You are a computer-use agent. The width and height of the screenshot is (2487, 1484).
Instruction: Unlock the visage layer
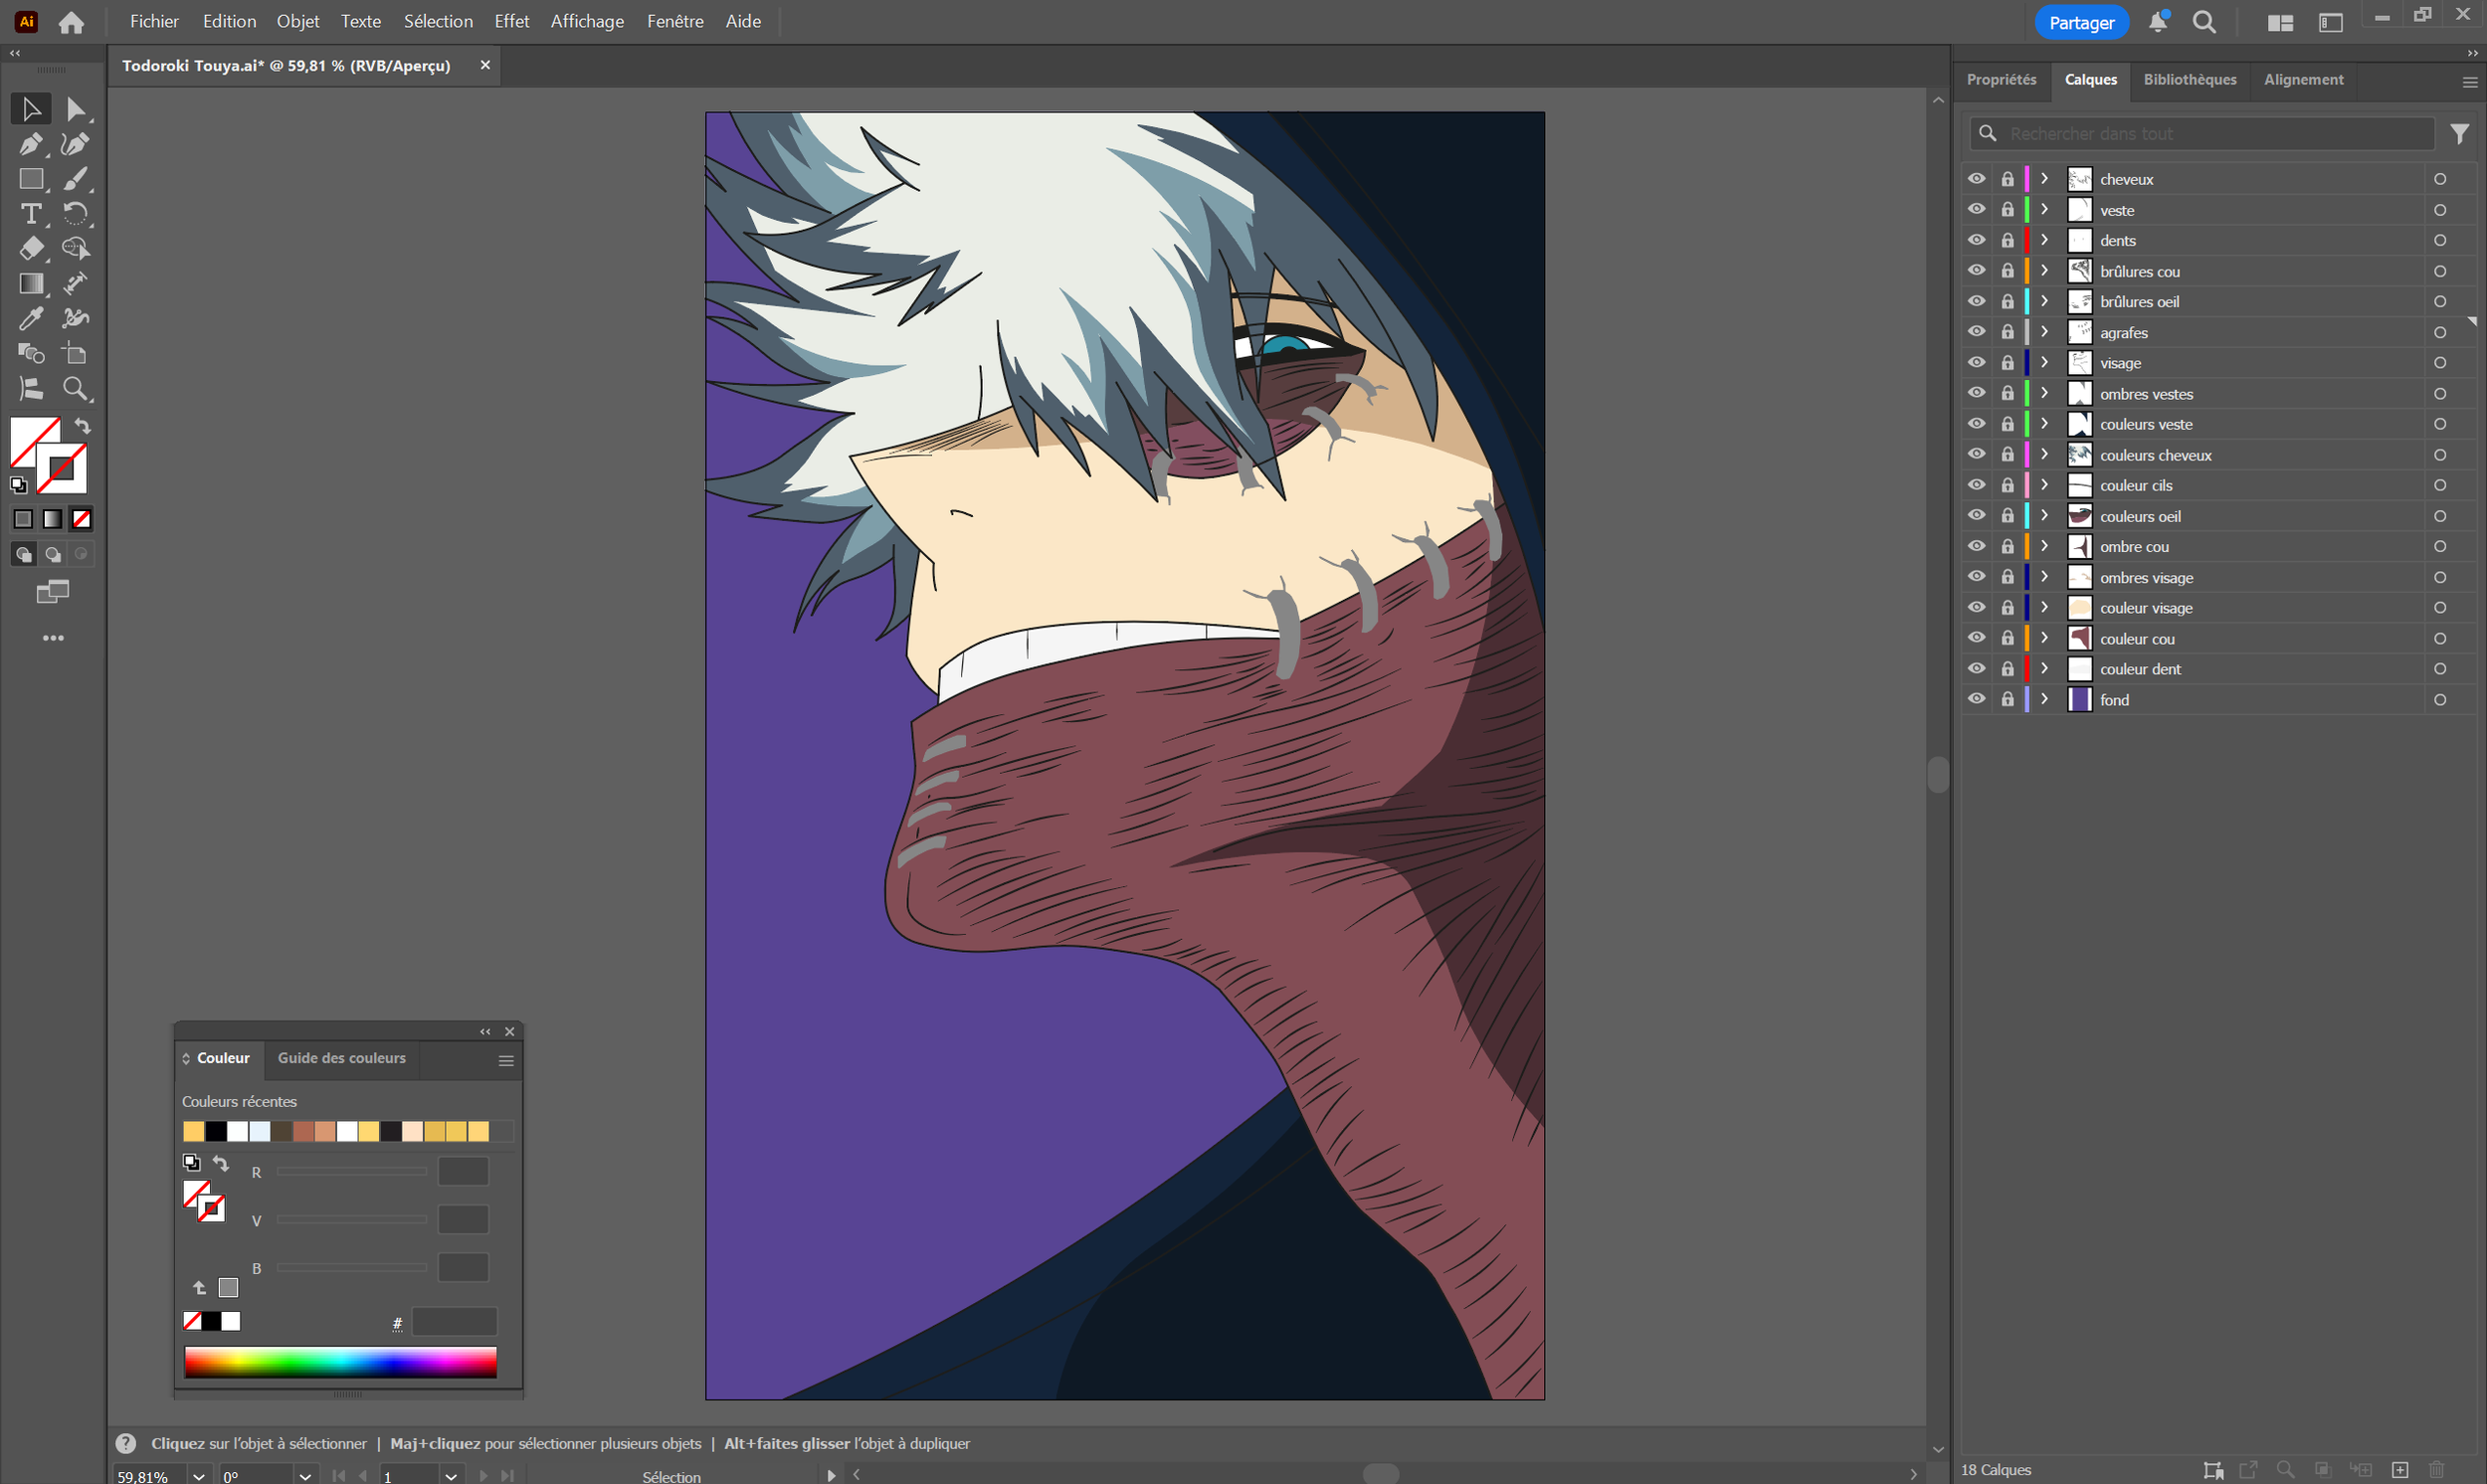click(2007, 363)
